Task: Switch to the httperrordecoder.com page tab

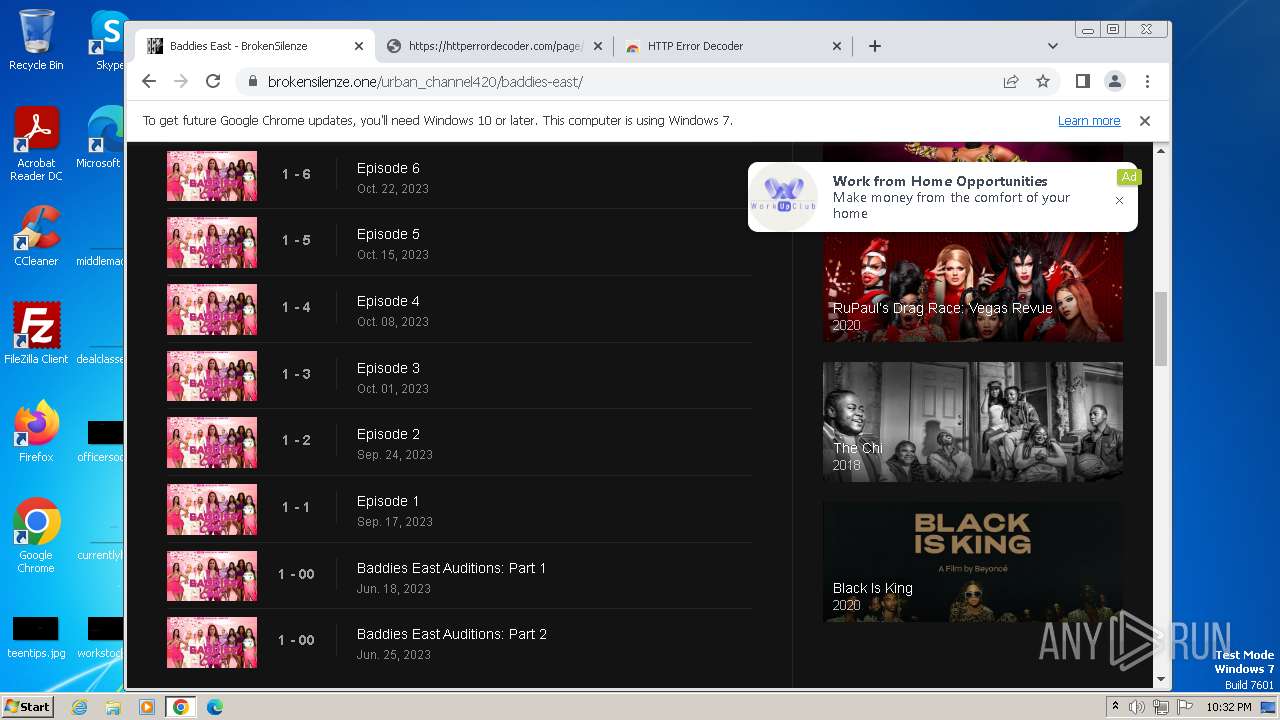Action: click(x=495, y=46)
